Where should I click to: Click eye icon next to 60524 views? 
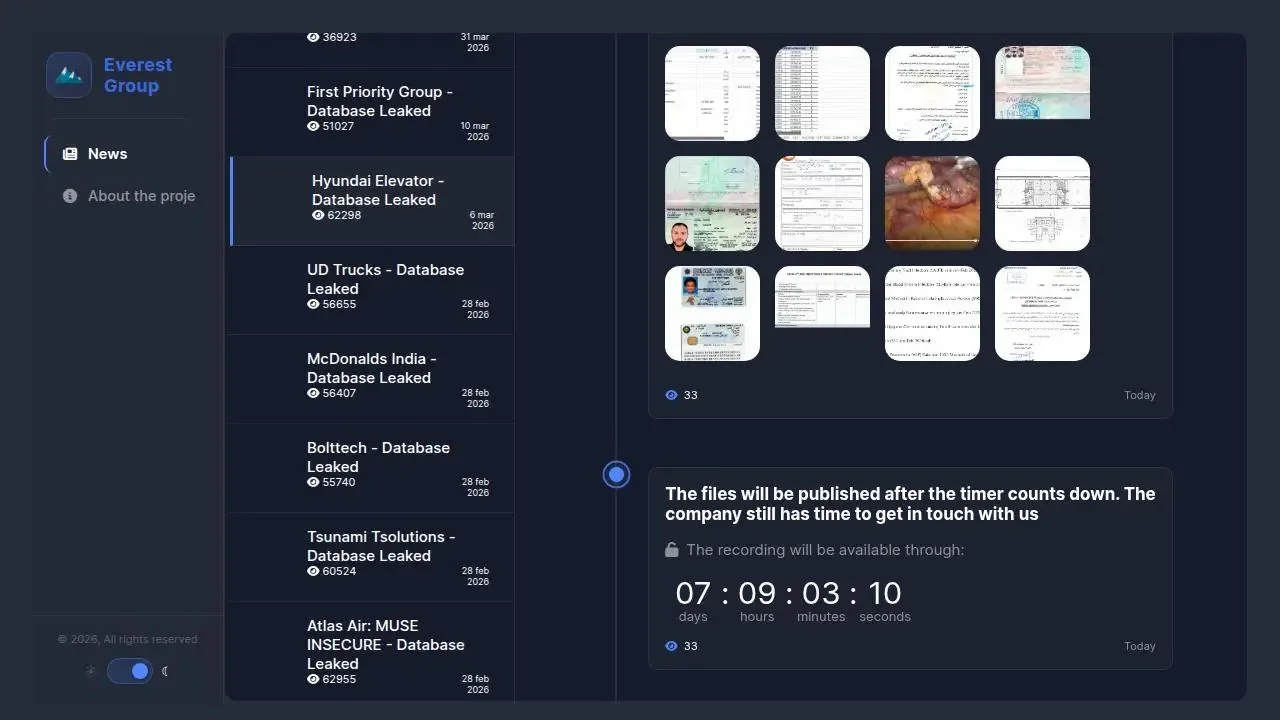pos(313,571)
